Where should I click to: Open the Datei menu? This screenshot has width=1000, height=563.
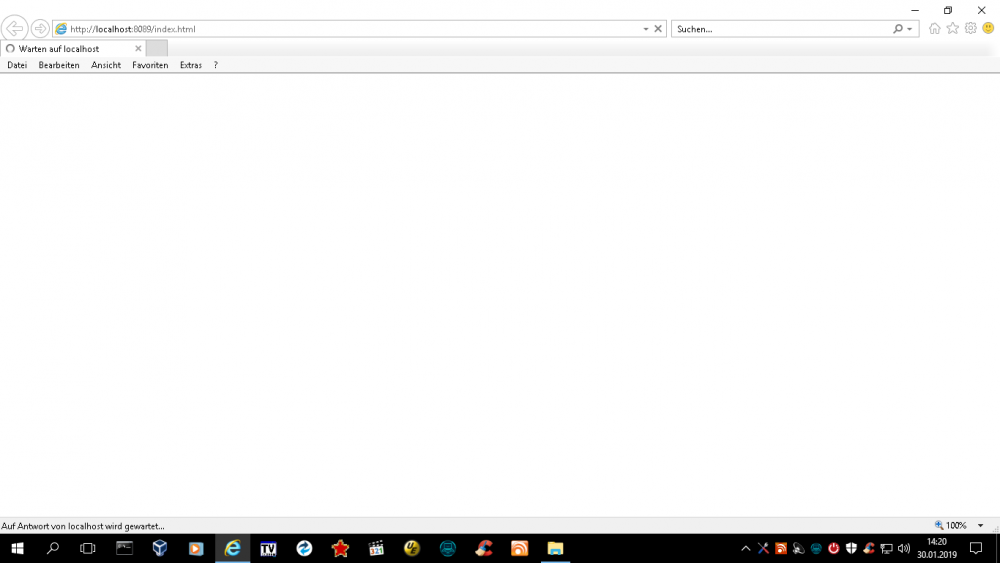coord(17,65)
